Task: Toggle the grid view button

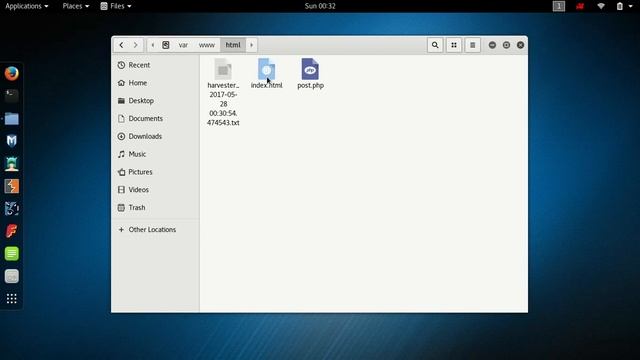Action: (x=454, y=45)
